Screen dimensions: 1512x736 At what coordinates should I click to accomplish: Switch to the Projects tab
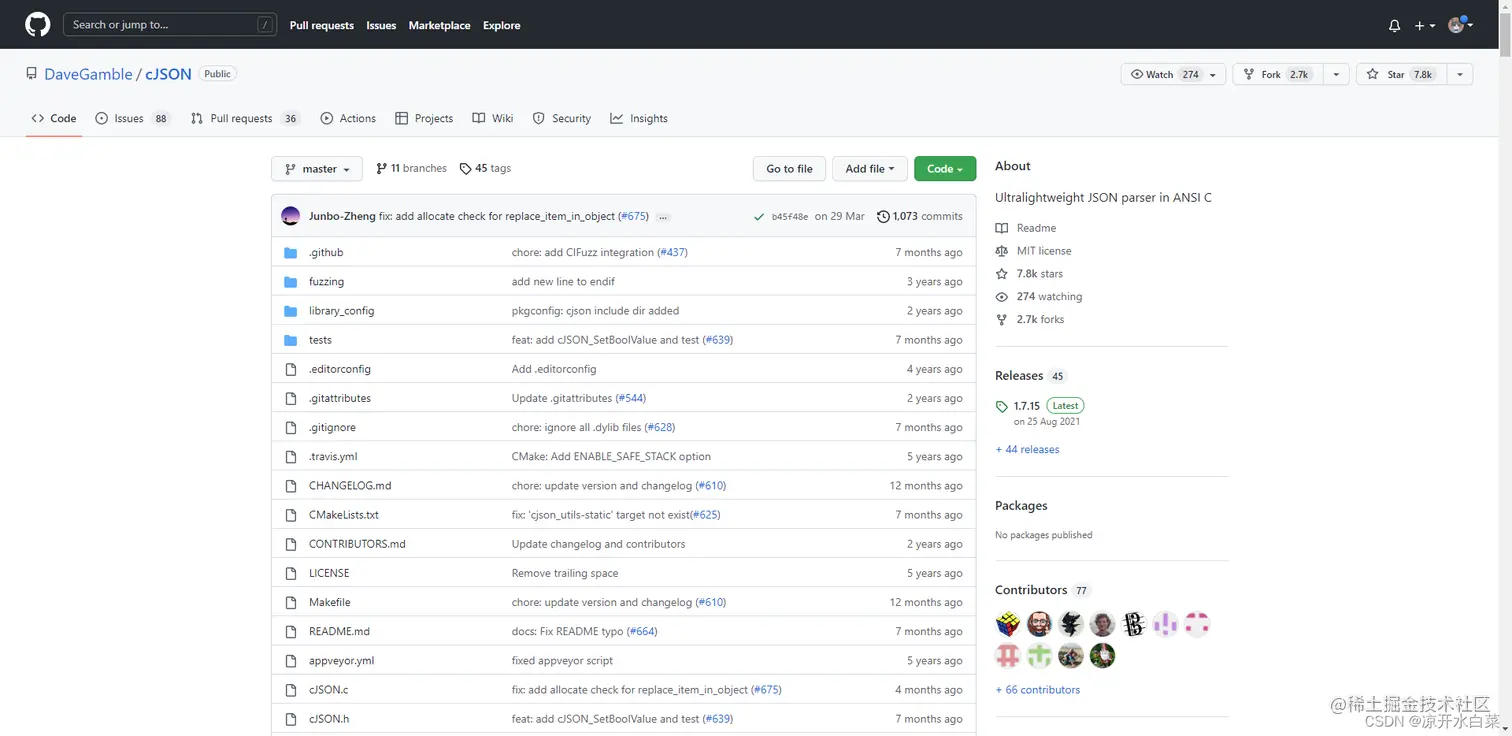pos(424,118)
